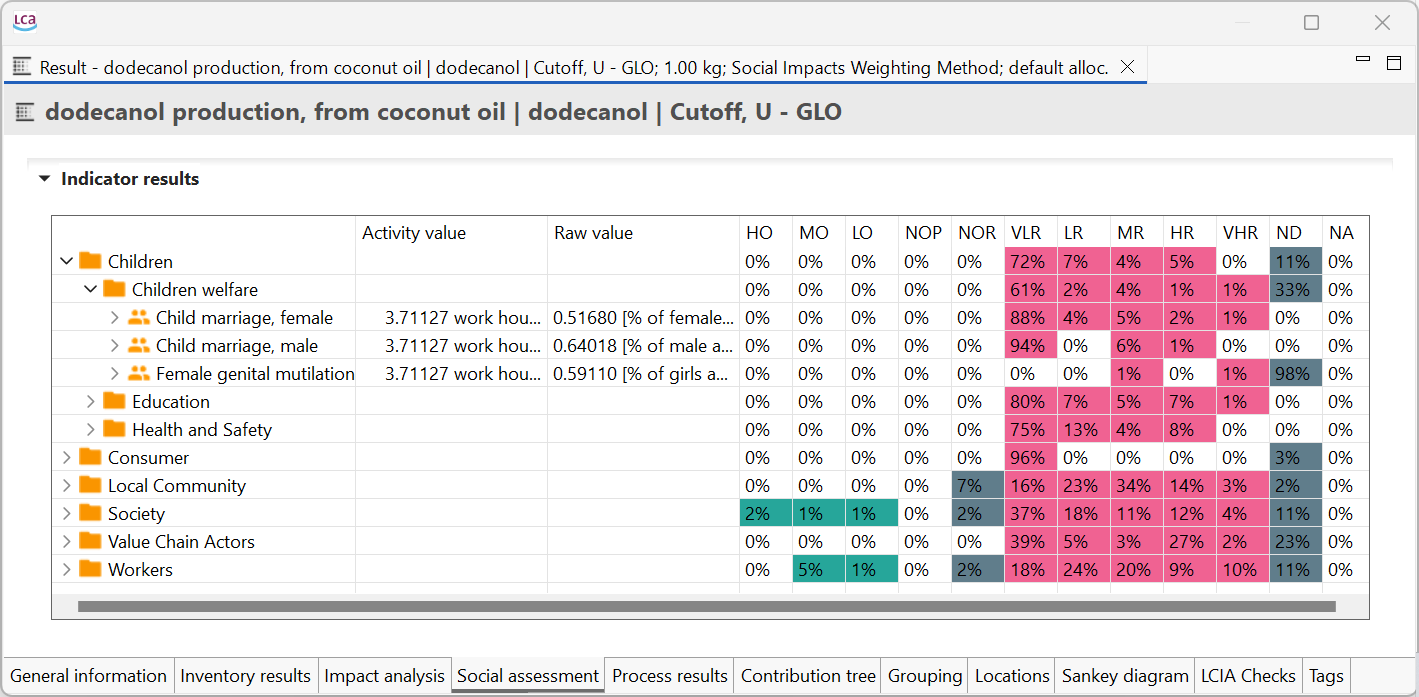Click the Local Community folder icon
1419x697 pixels.
[91, 485]
